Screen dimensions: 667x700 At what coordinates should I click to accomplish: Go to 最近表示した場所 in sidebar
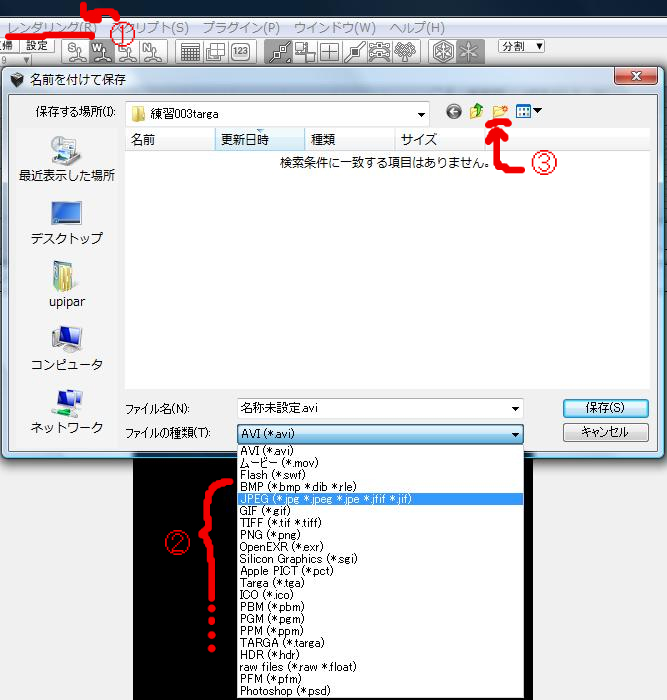tap(67, 159)
